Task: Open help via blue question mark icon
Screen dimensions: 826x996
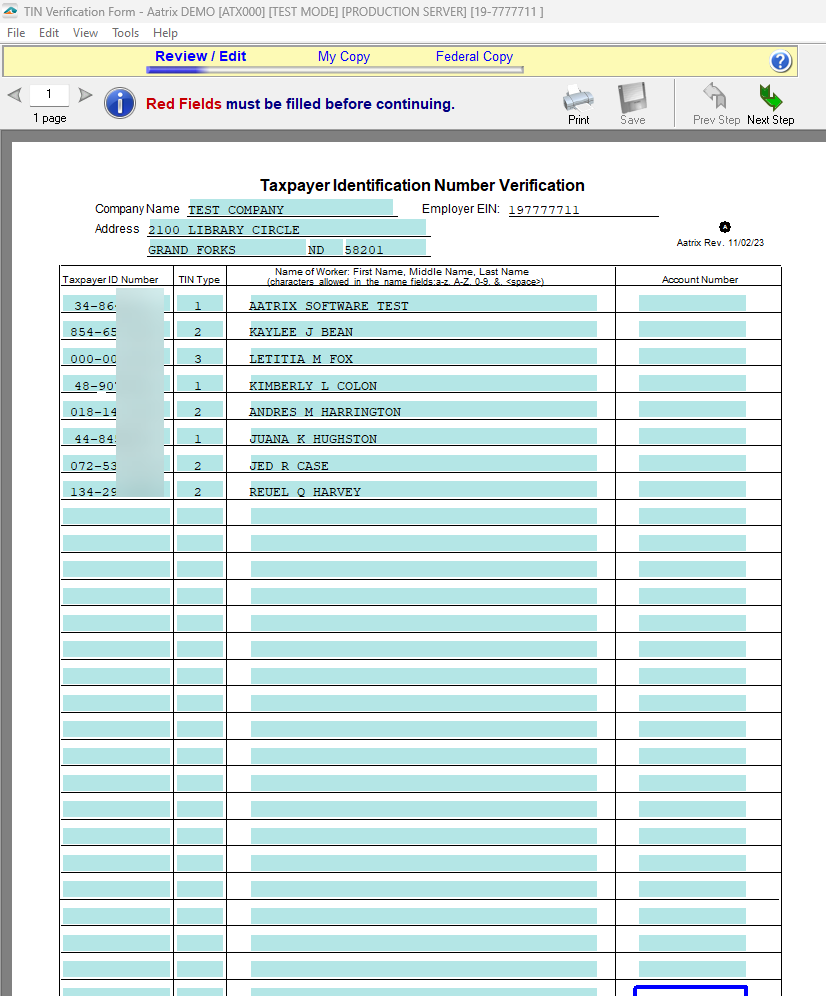Action: 781,62
